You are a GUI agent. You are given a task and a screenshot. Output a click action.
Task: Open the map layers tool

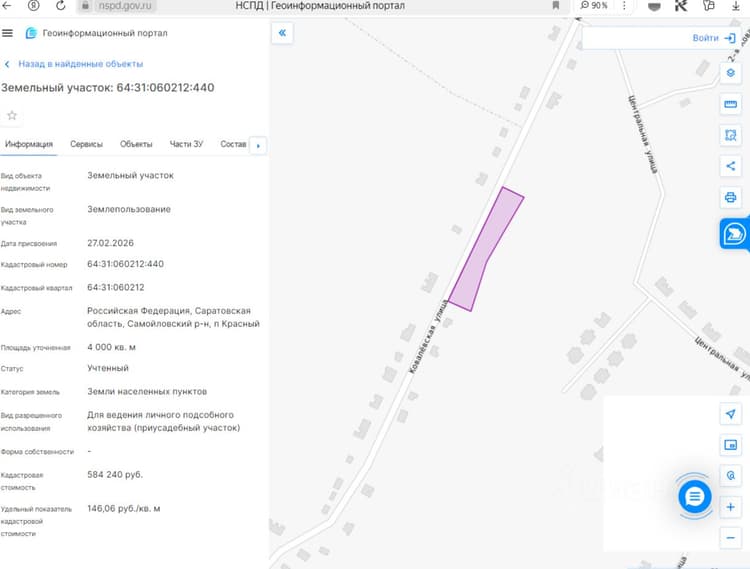(730, 73)
